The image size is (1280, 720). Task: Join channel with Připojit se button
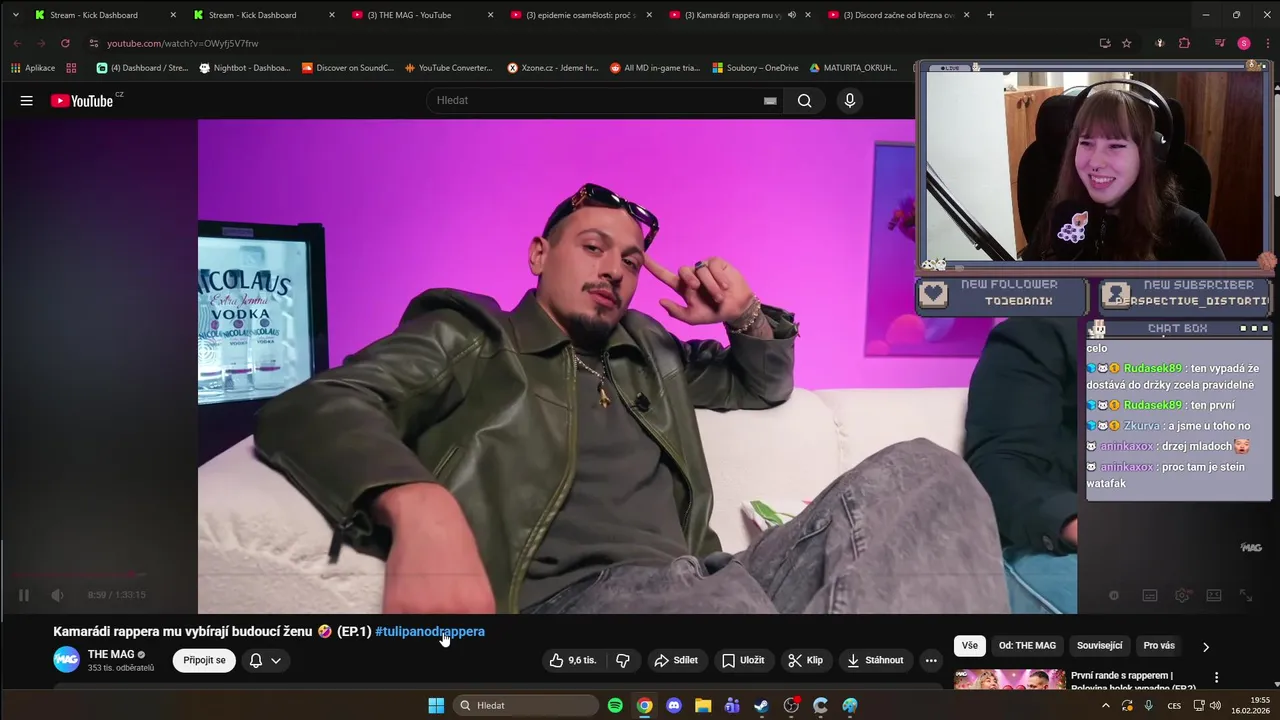coord(204,660)
